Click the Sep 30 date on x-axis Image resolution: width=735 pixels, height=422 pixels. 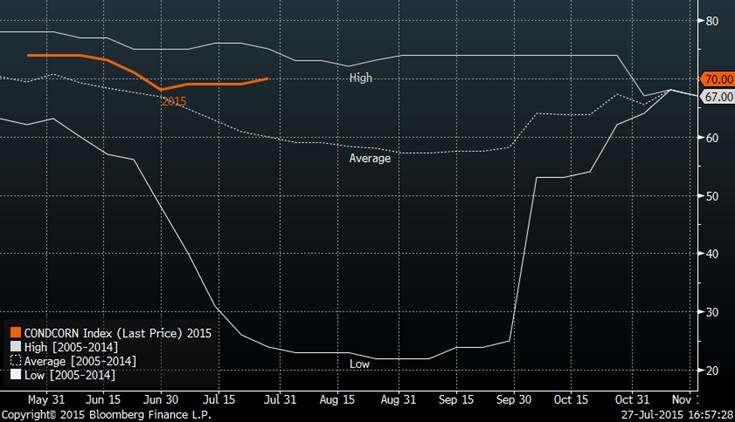click(x=514, y=398)
